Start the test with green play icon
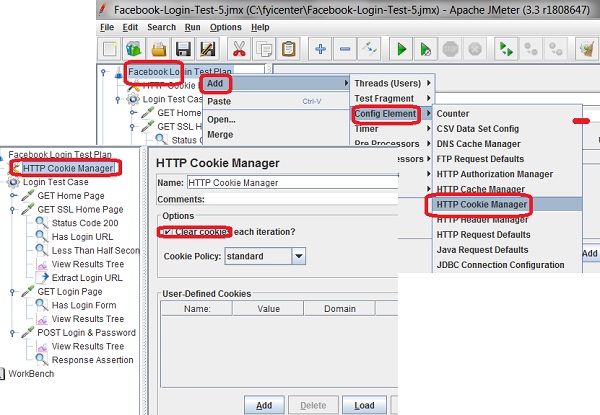 coord(401,49)
